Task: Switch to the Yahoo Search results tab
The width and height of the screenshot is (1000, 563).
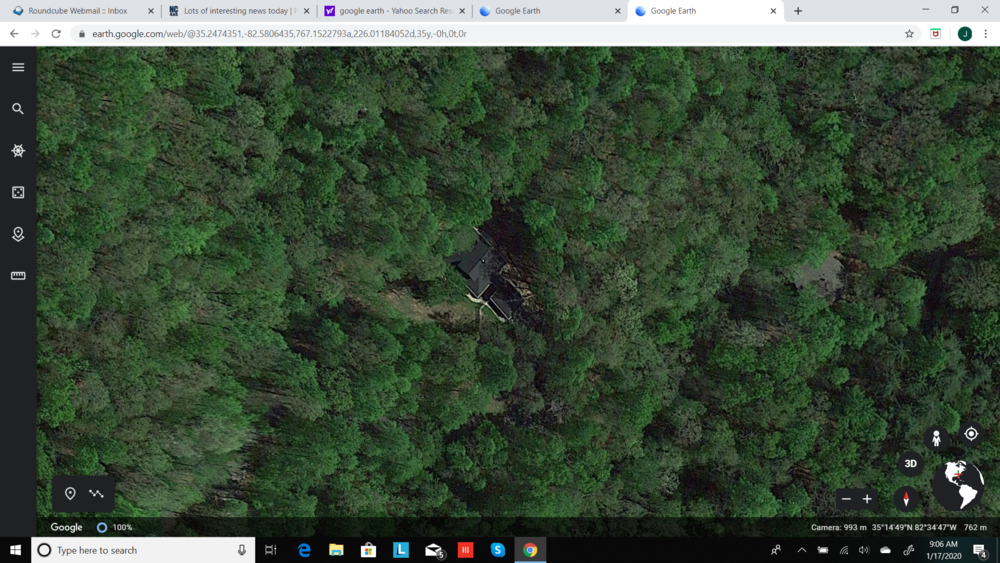Action: [x=395, y=11]
